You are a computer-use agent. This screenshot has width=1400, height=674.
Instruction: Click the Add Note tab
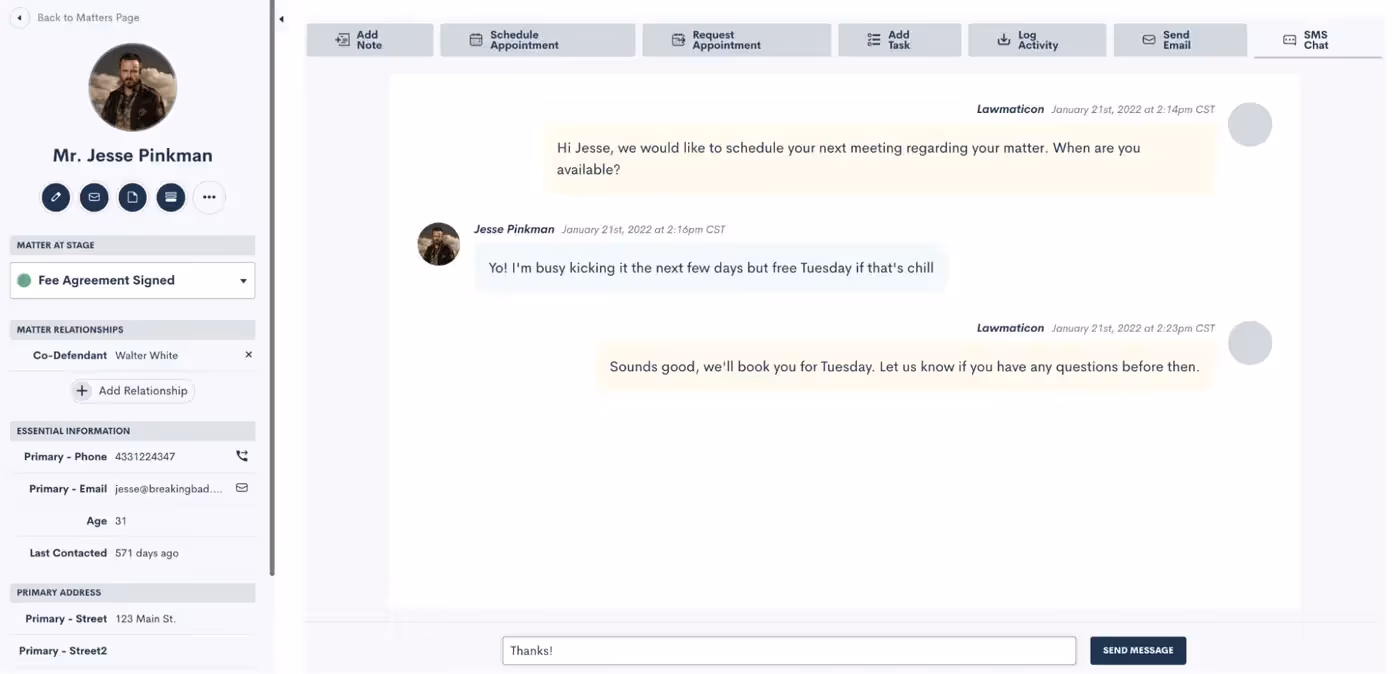tap(369, 40)
